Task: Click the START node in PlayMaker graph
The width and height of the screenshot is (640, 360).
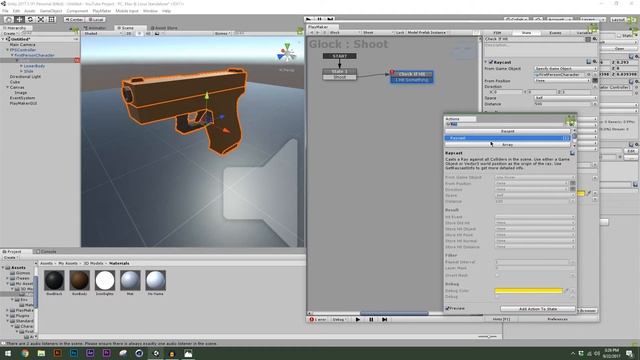Action: (339, 56)
